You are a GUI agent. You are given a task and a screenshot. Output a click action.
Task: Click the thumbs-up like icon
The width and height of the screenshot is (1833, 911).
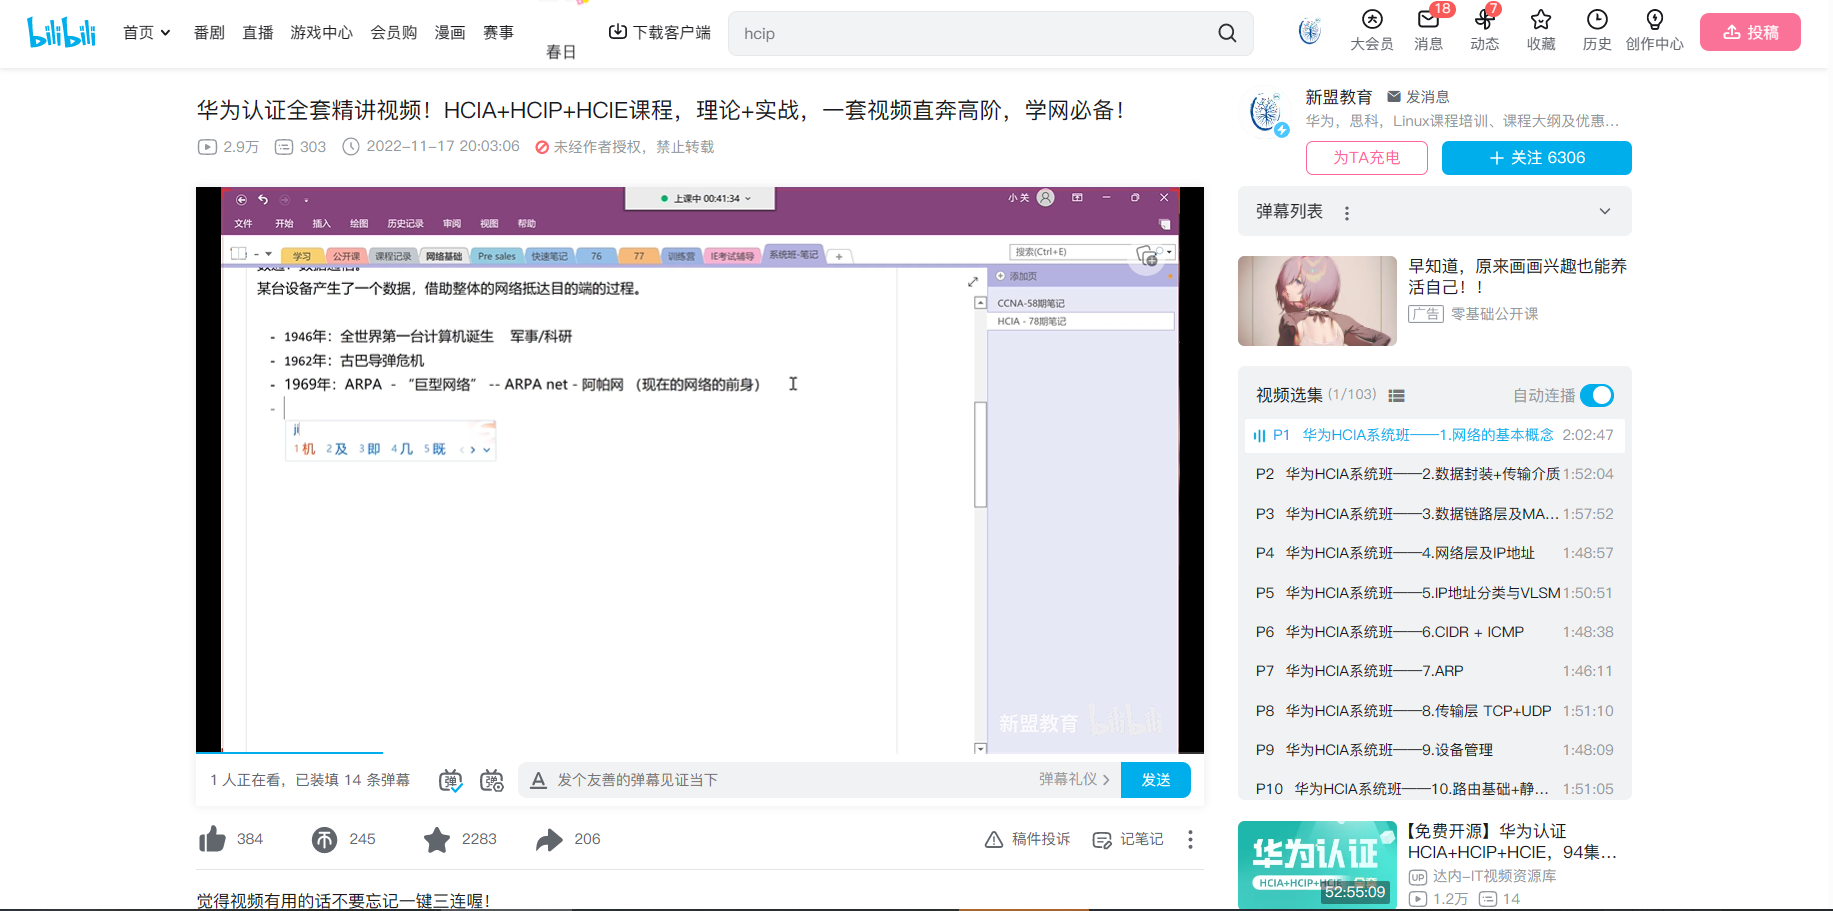point(213,840)
